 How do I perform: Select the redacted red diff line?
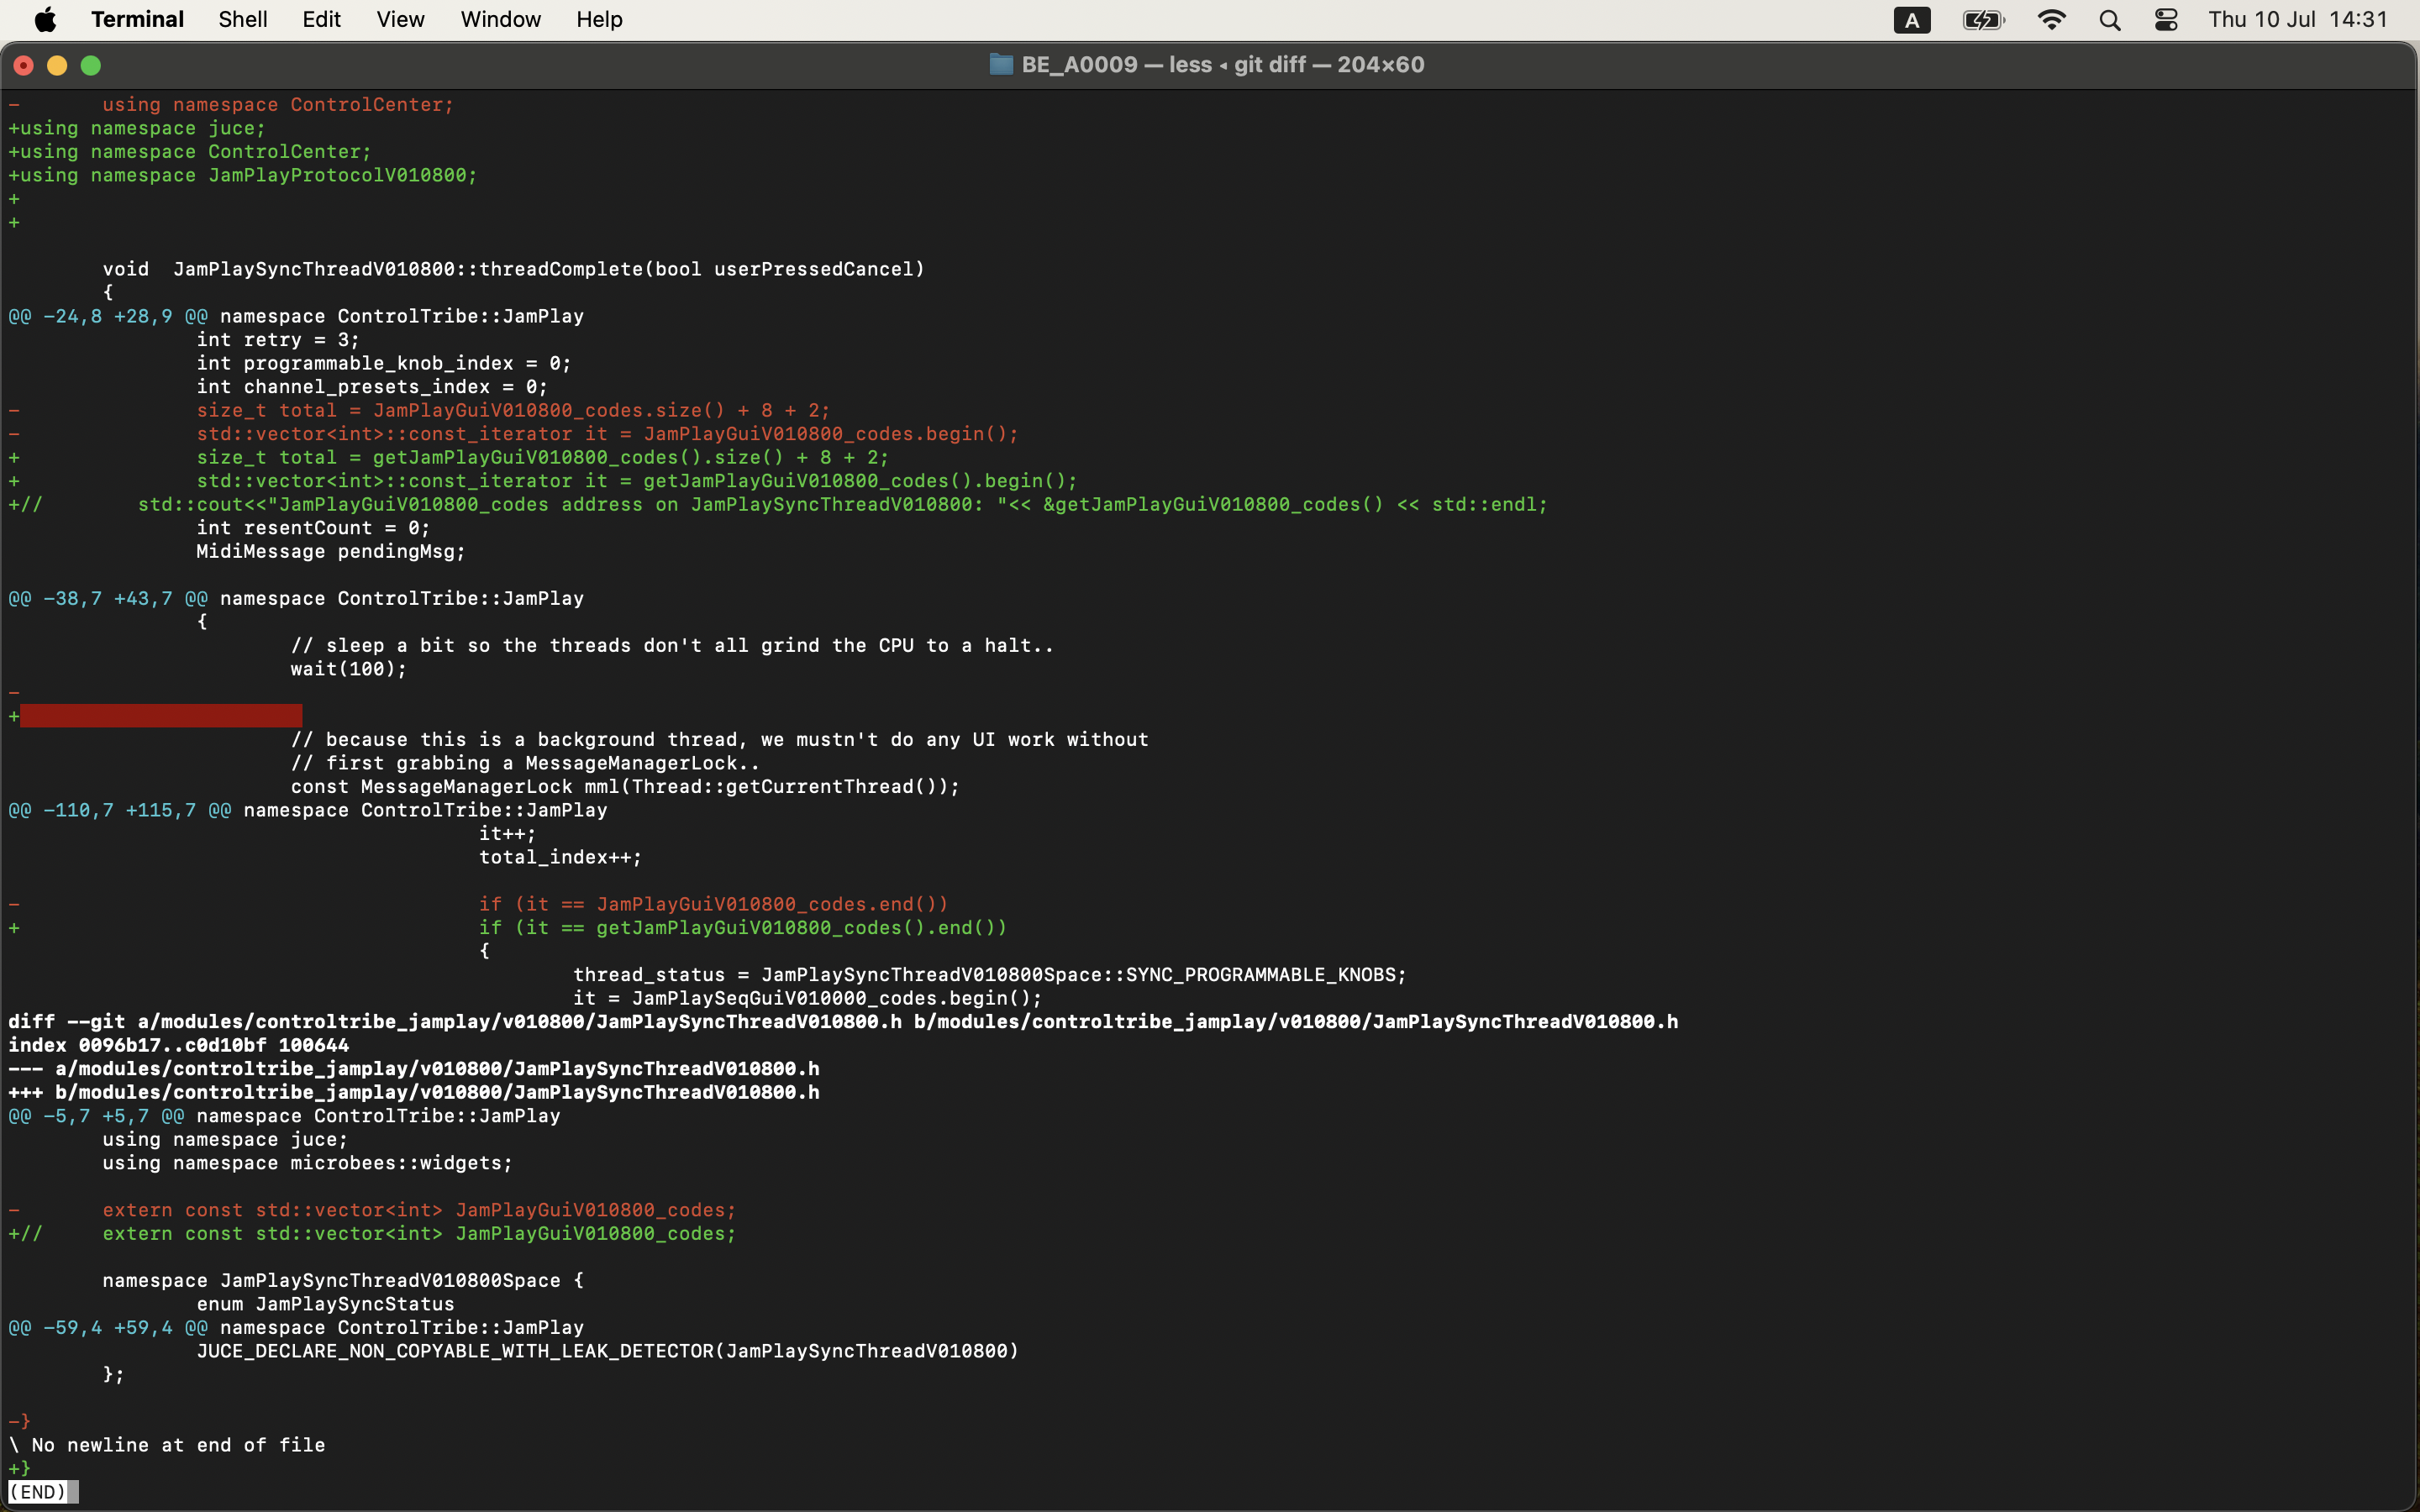(160, 715)
